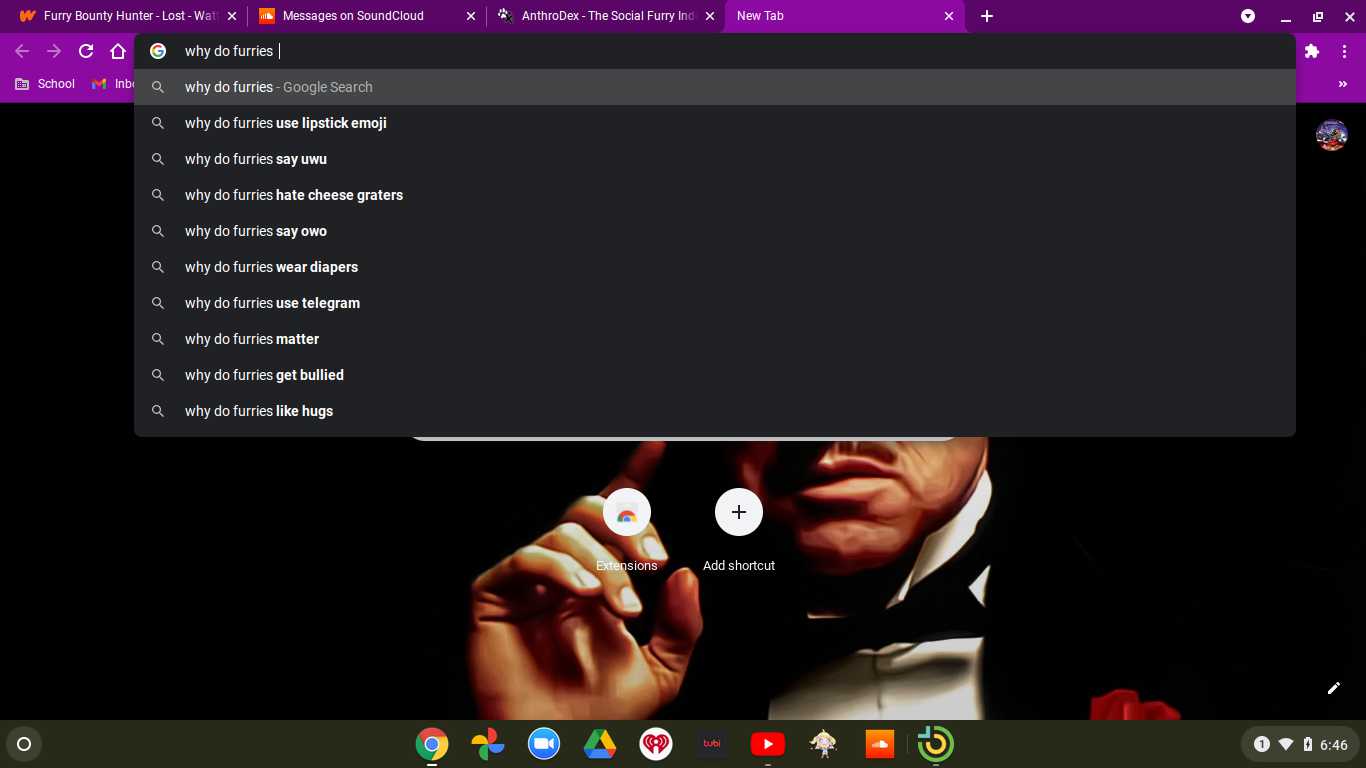Open Google Photos from the shelf
This screenshot has height=768, width=1366.
point(488,744)
